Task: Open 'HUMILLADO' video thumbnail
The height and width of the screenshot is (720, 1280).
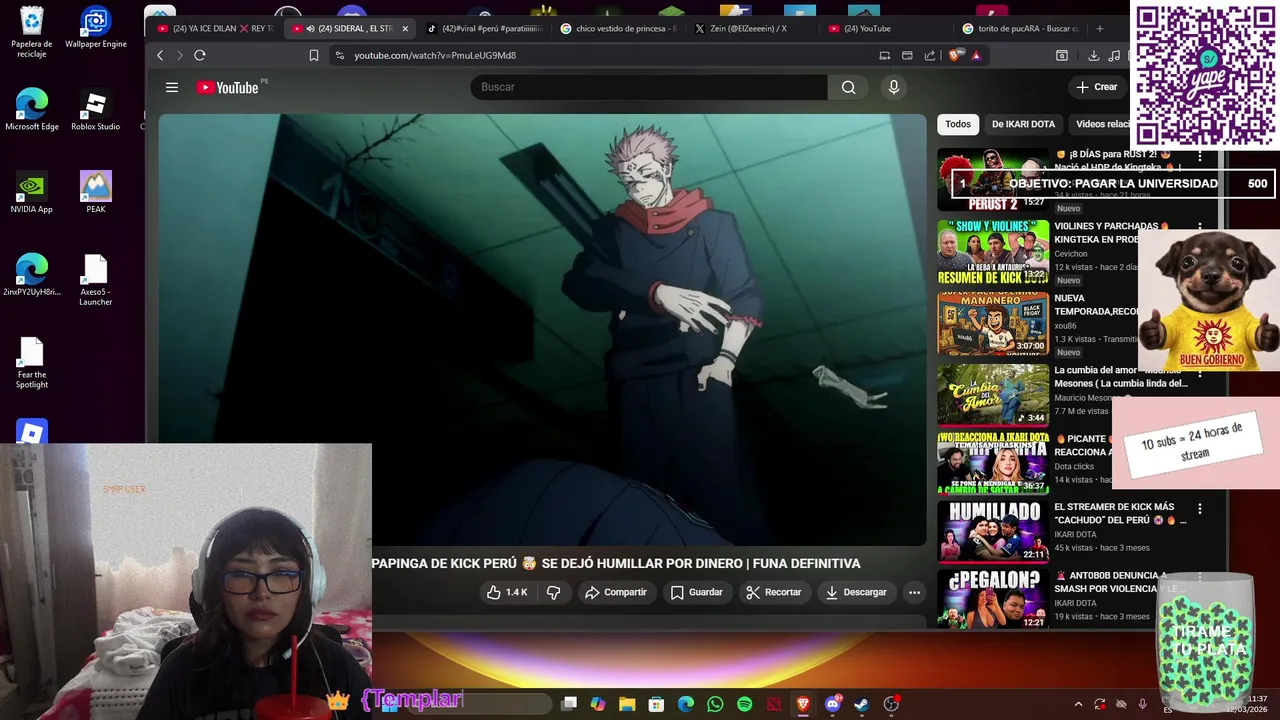Action: click(993, 530)
